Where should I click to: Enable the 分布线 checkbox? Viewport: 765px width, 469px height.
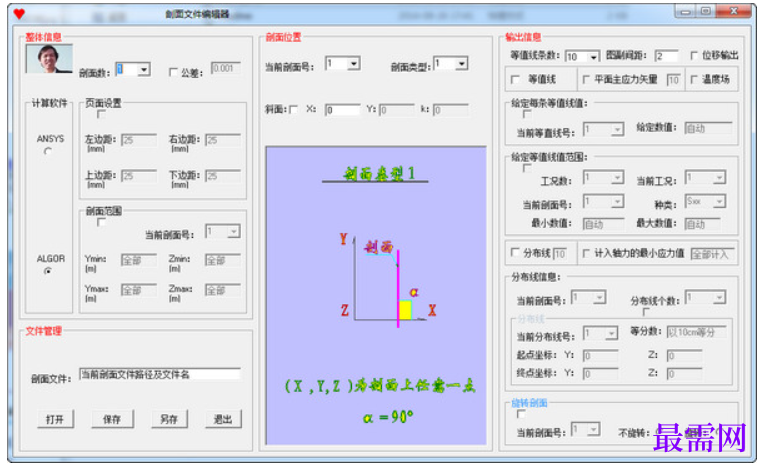pos(515,252)
